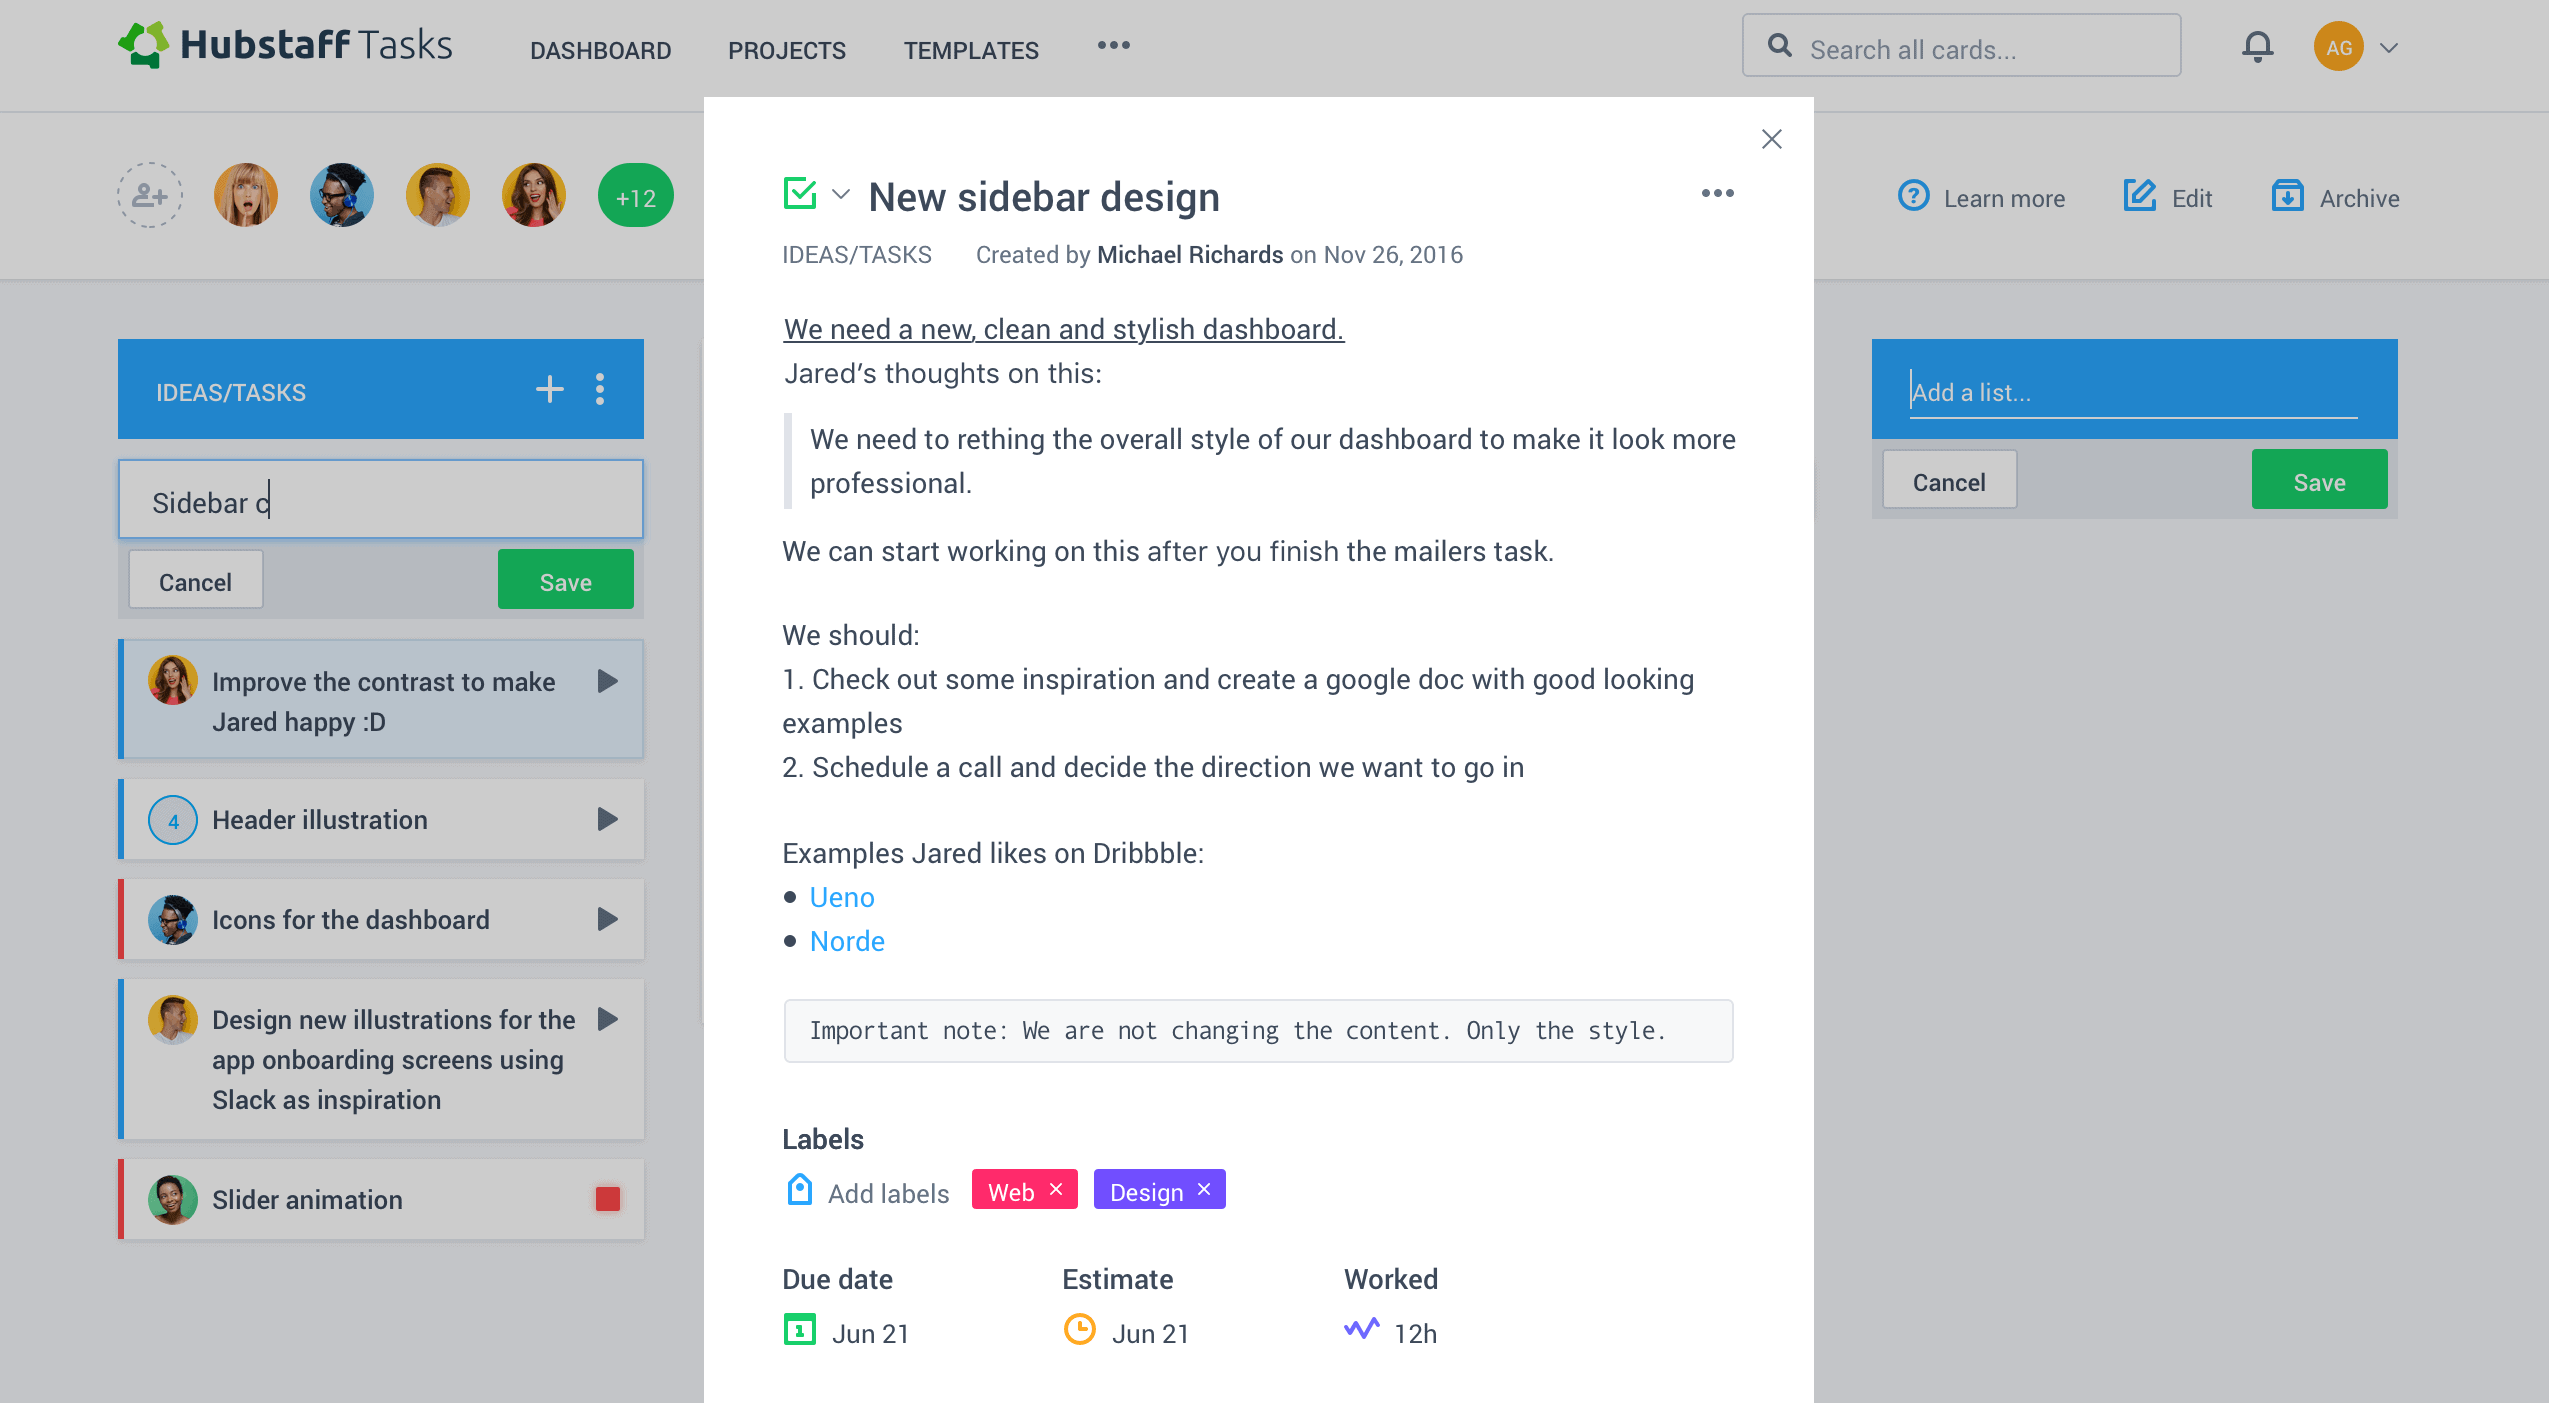The height and width of the screenshot is (1403, 2549).
Task: Expand the top navigation more menu
Action: (x=1113, y=46)
